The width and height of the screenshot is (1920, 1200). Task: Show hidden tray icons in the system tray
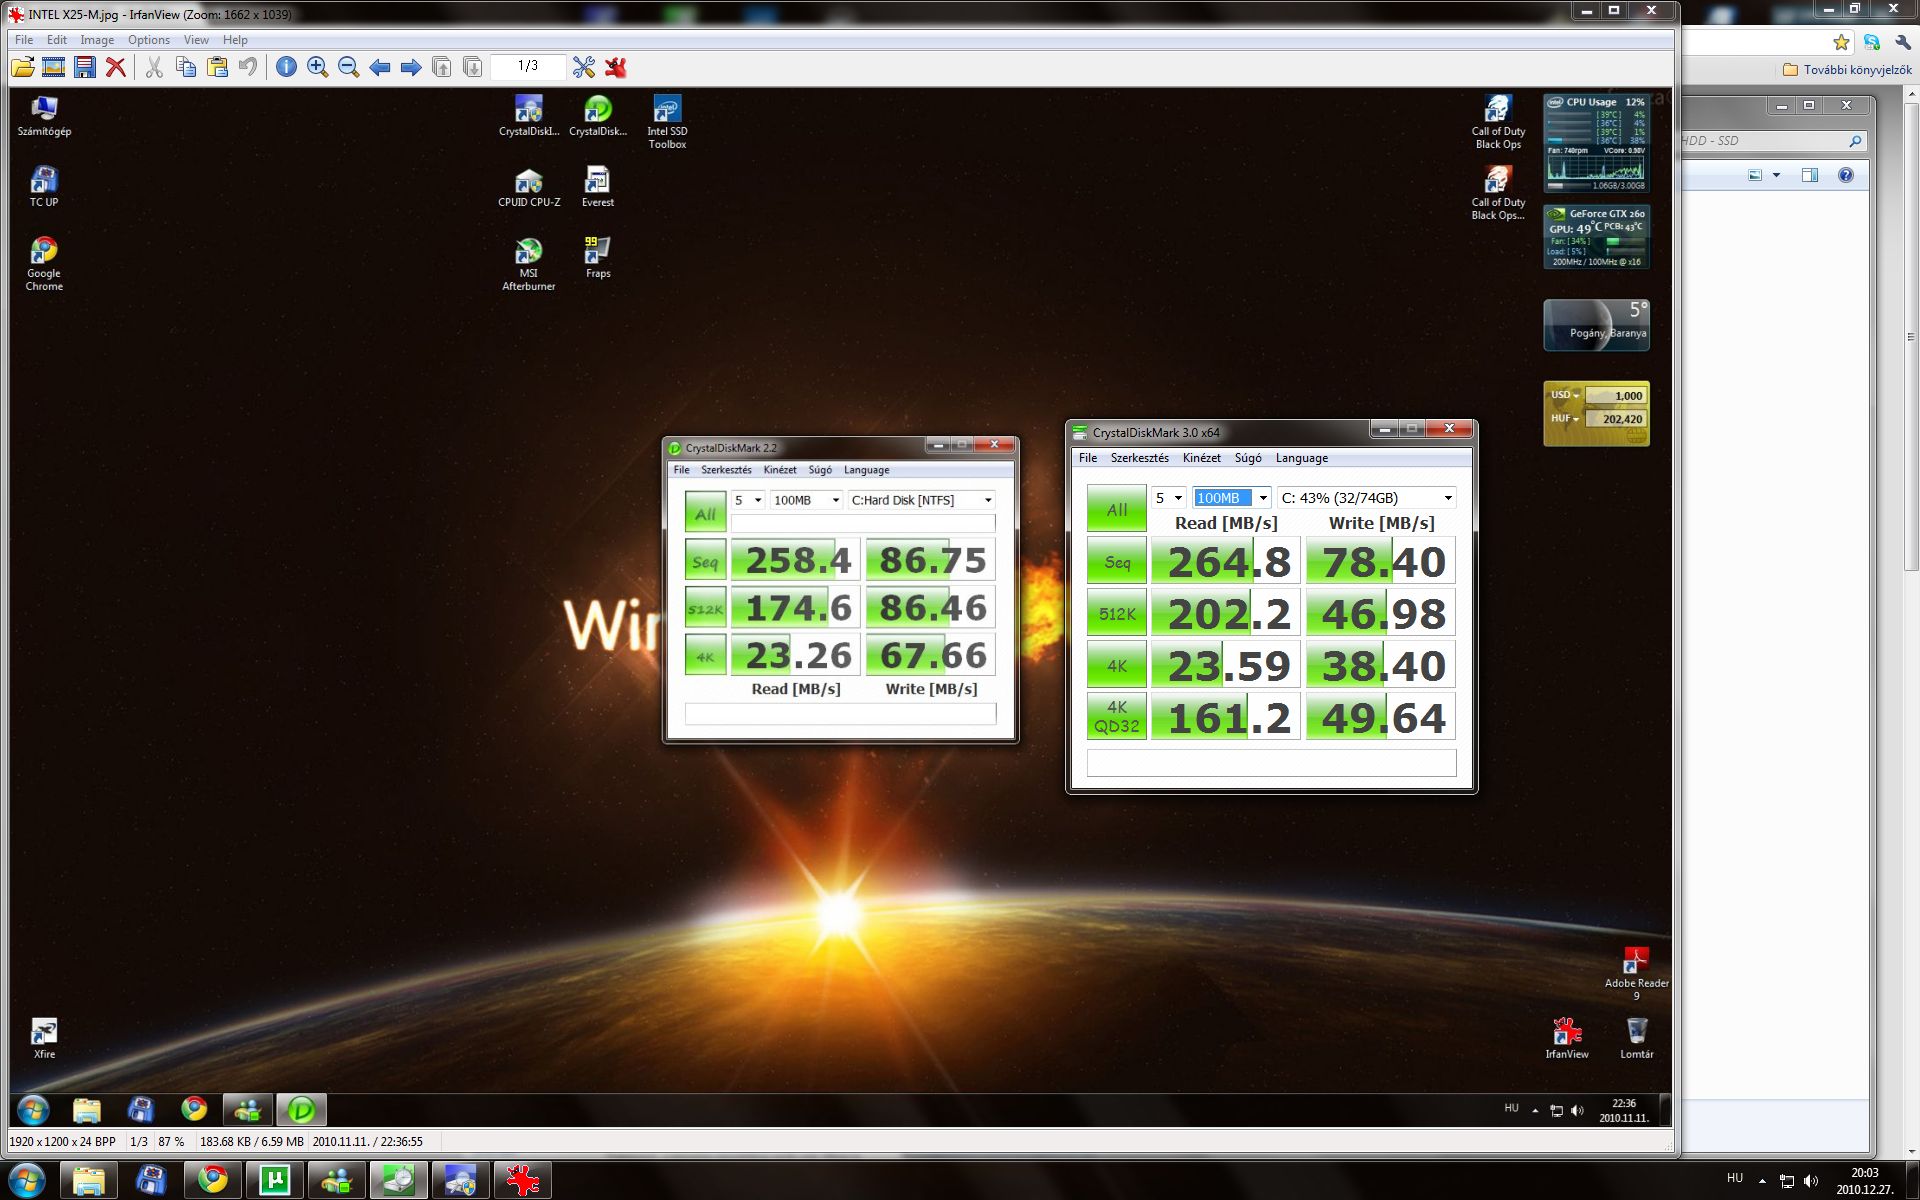1762,1180
